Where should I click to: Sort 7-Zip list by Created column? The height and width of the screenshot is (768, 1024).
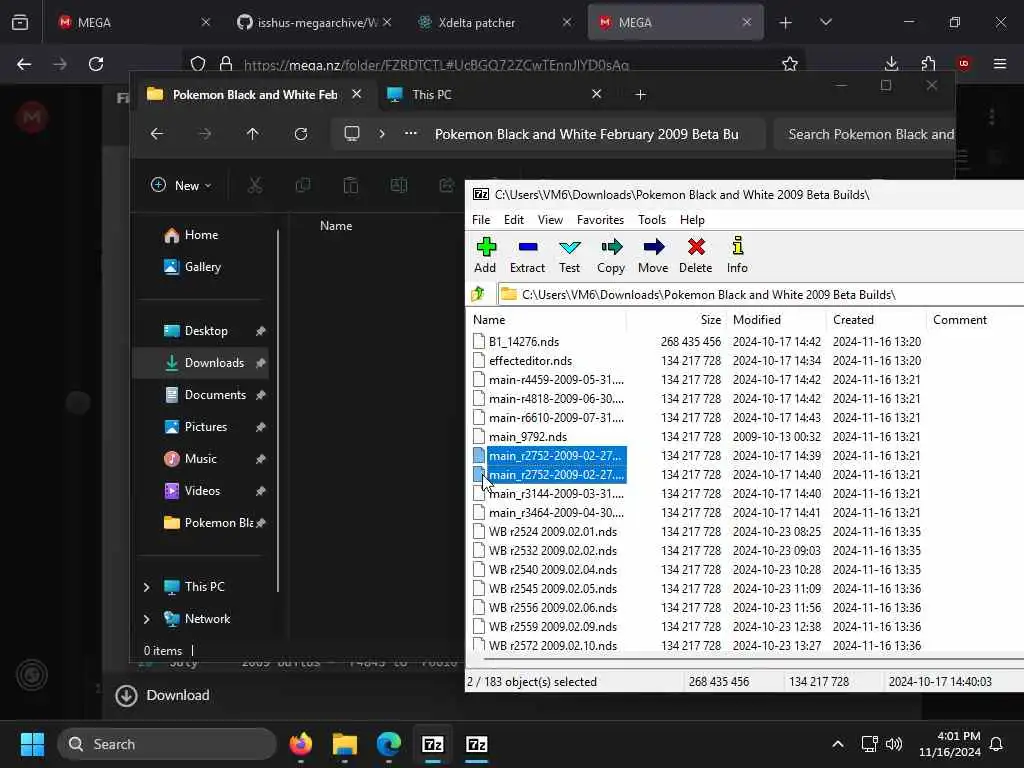[854, 320]
